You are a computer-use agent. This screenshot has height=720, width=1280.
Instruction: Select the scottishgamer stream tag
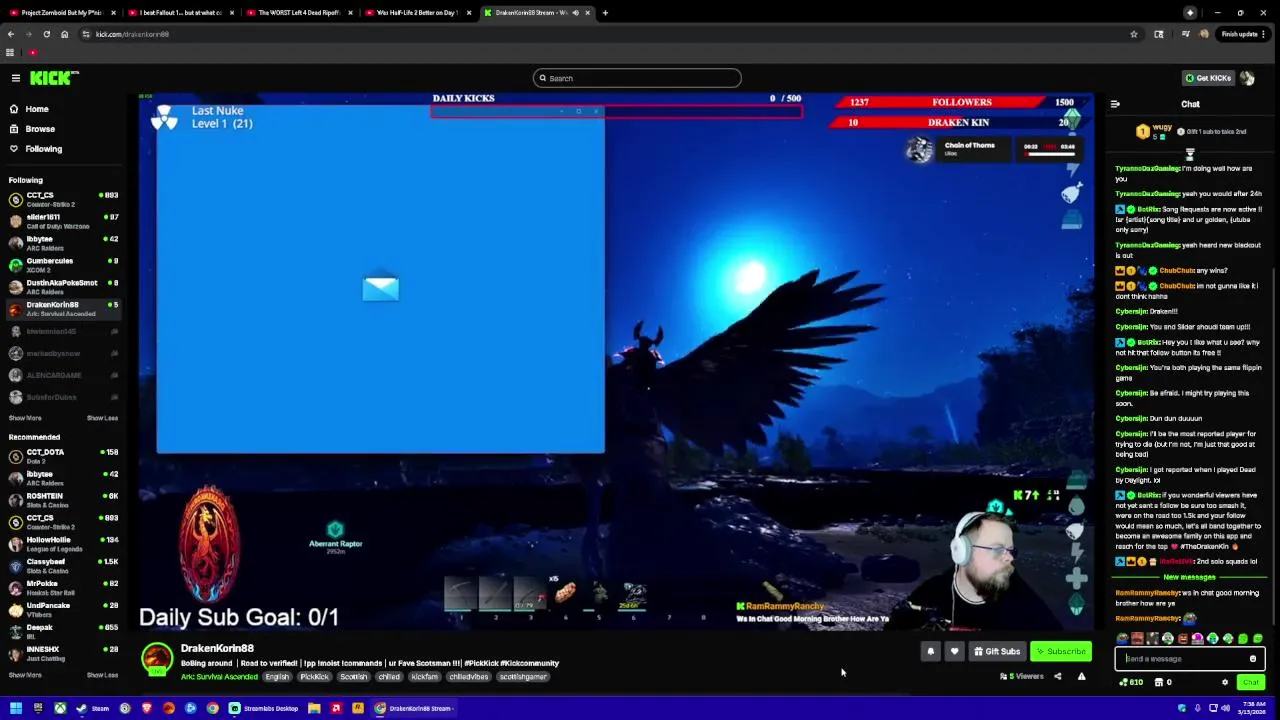(x=523, y=677)
